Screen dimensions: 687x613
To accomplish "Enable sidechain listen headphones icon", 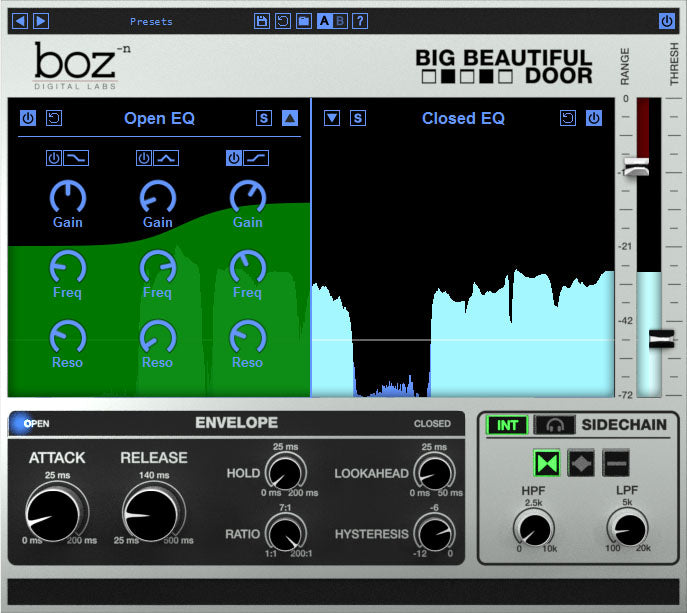I will click(x=555, y=425).
